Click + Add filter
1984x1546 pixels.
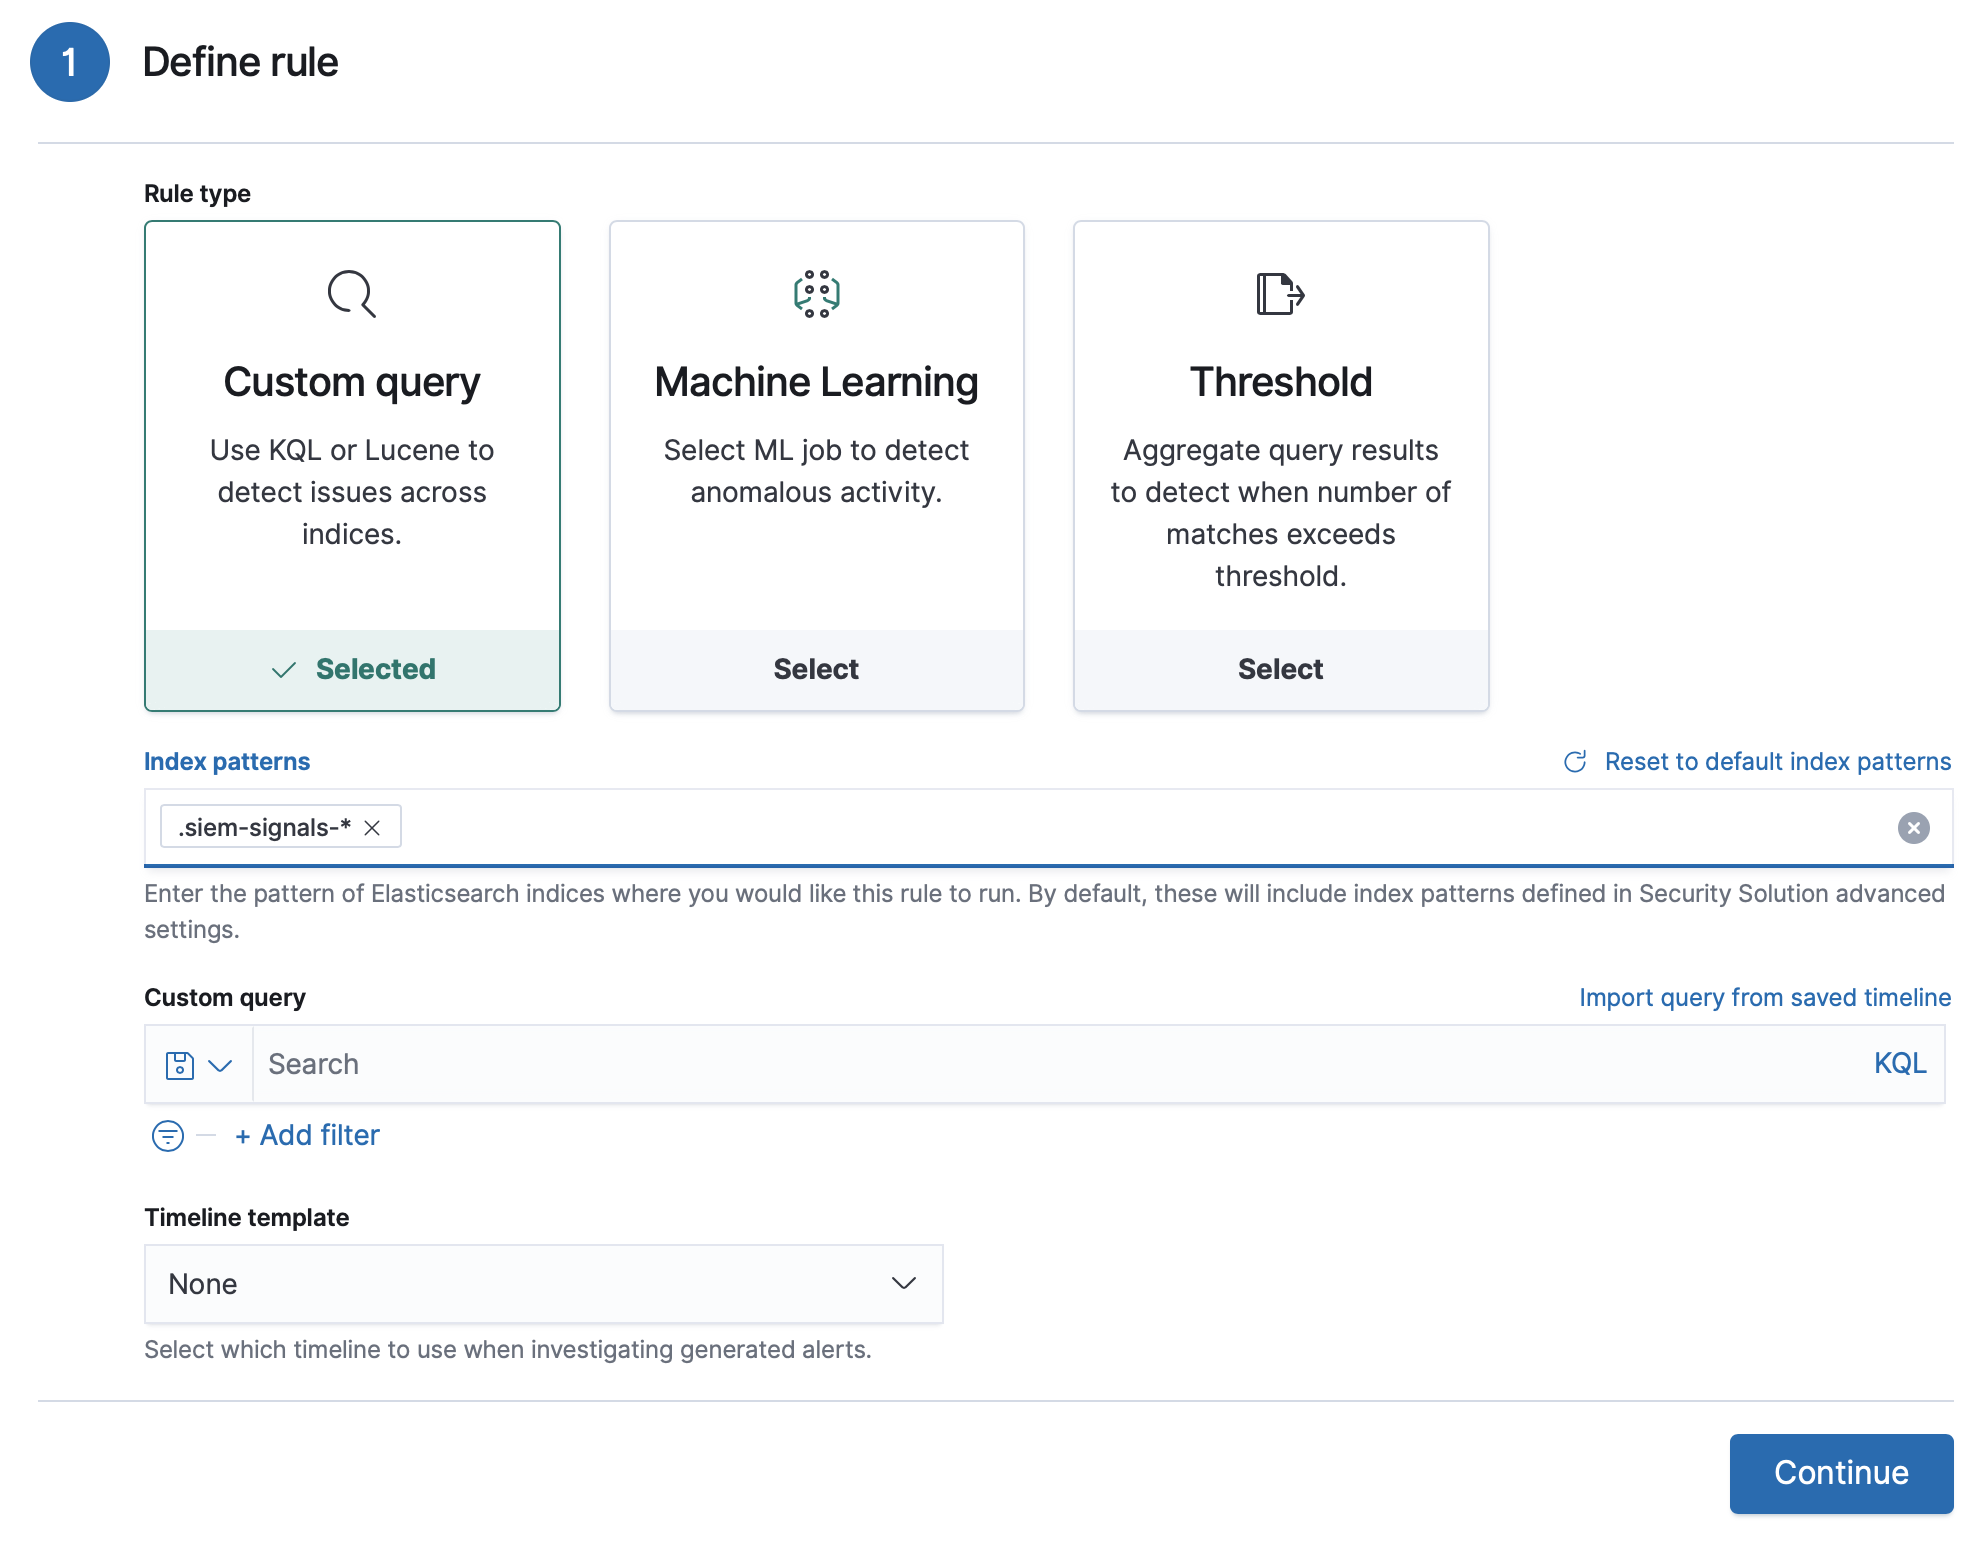tap(308, 1136)
